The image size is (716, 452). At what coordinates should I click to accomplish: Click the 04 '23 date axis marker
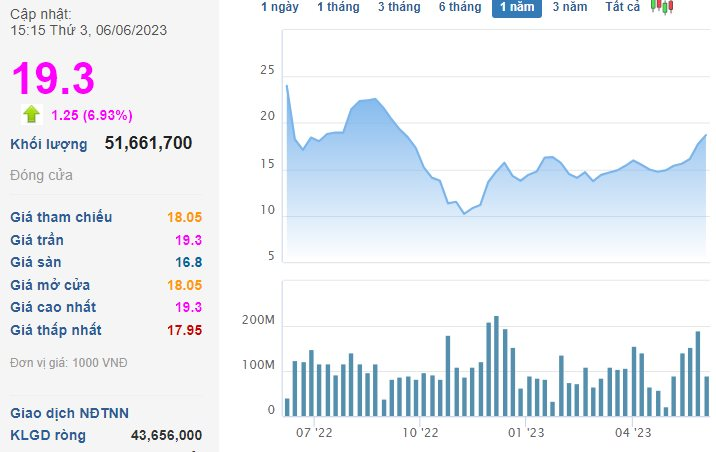(633, 433)
